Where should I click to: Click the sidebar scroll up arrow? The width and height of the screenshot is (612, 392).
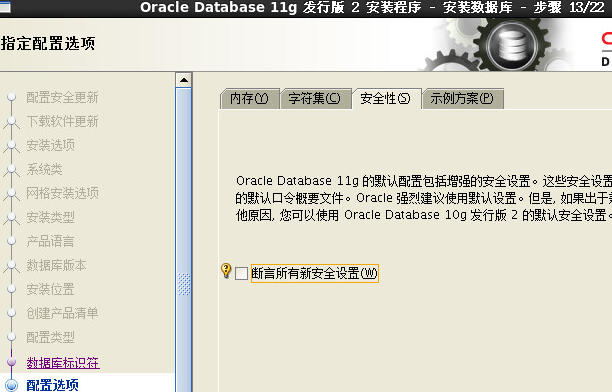click(x=184, y=80)
